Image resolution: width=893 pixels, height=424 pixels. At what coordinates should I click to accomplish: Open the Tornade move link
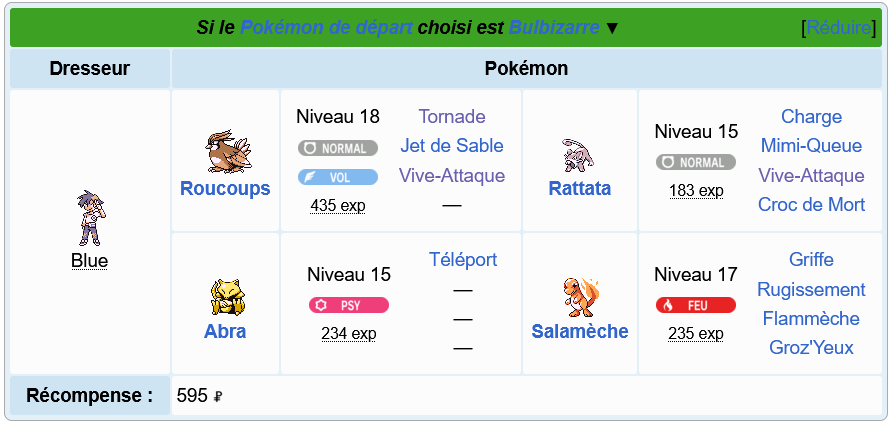pos(452,116)
